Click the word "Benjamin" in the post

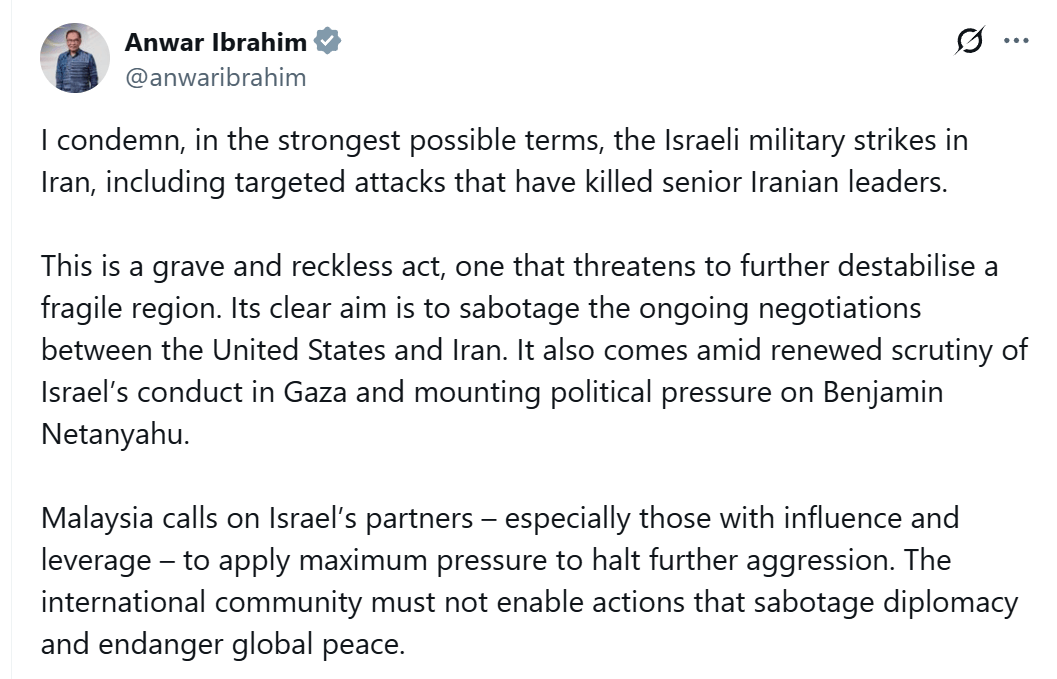[x=882, y=391]
